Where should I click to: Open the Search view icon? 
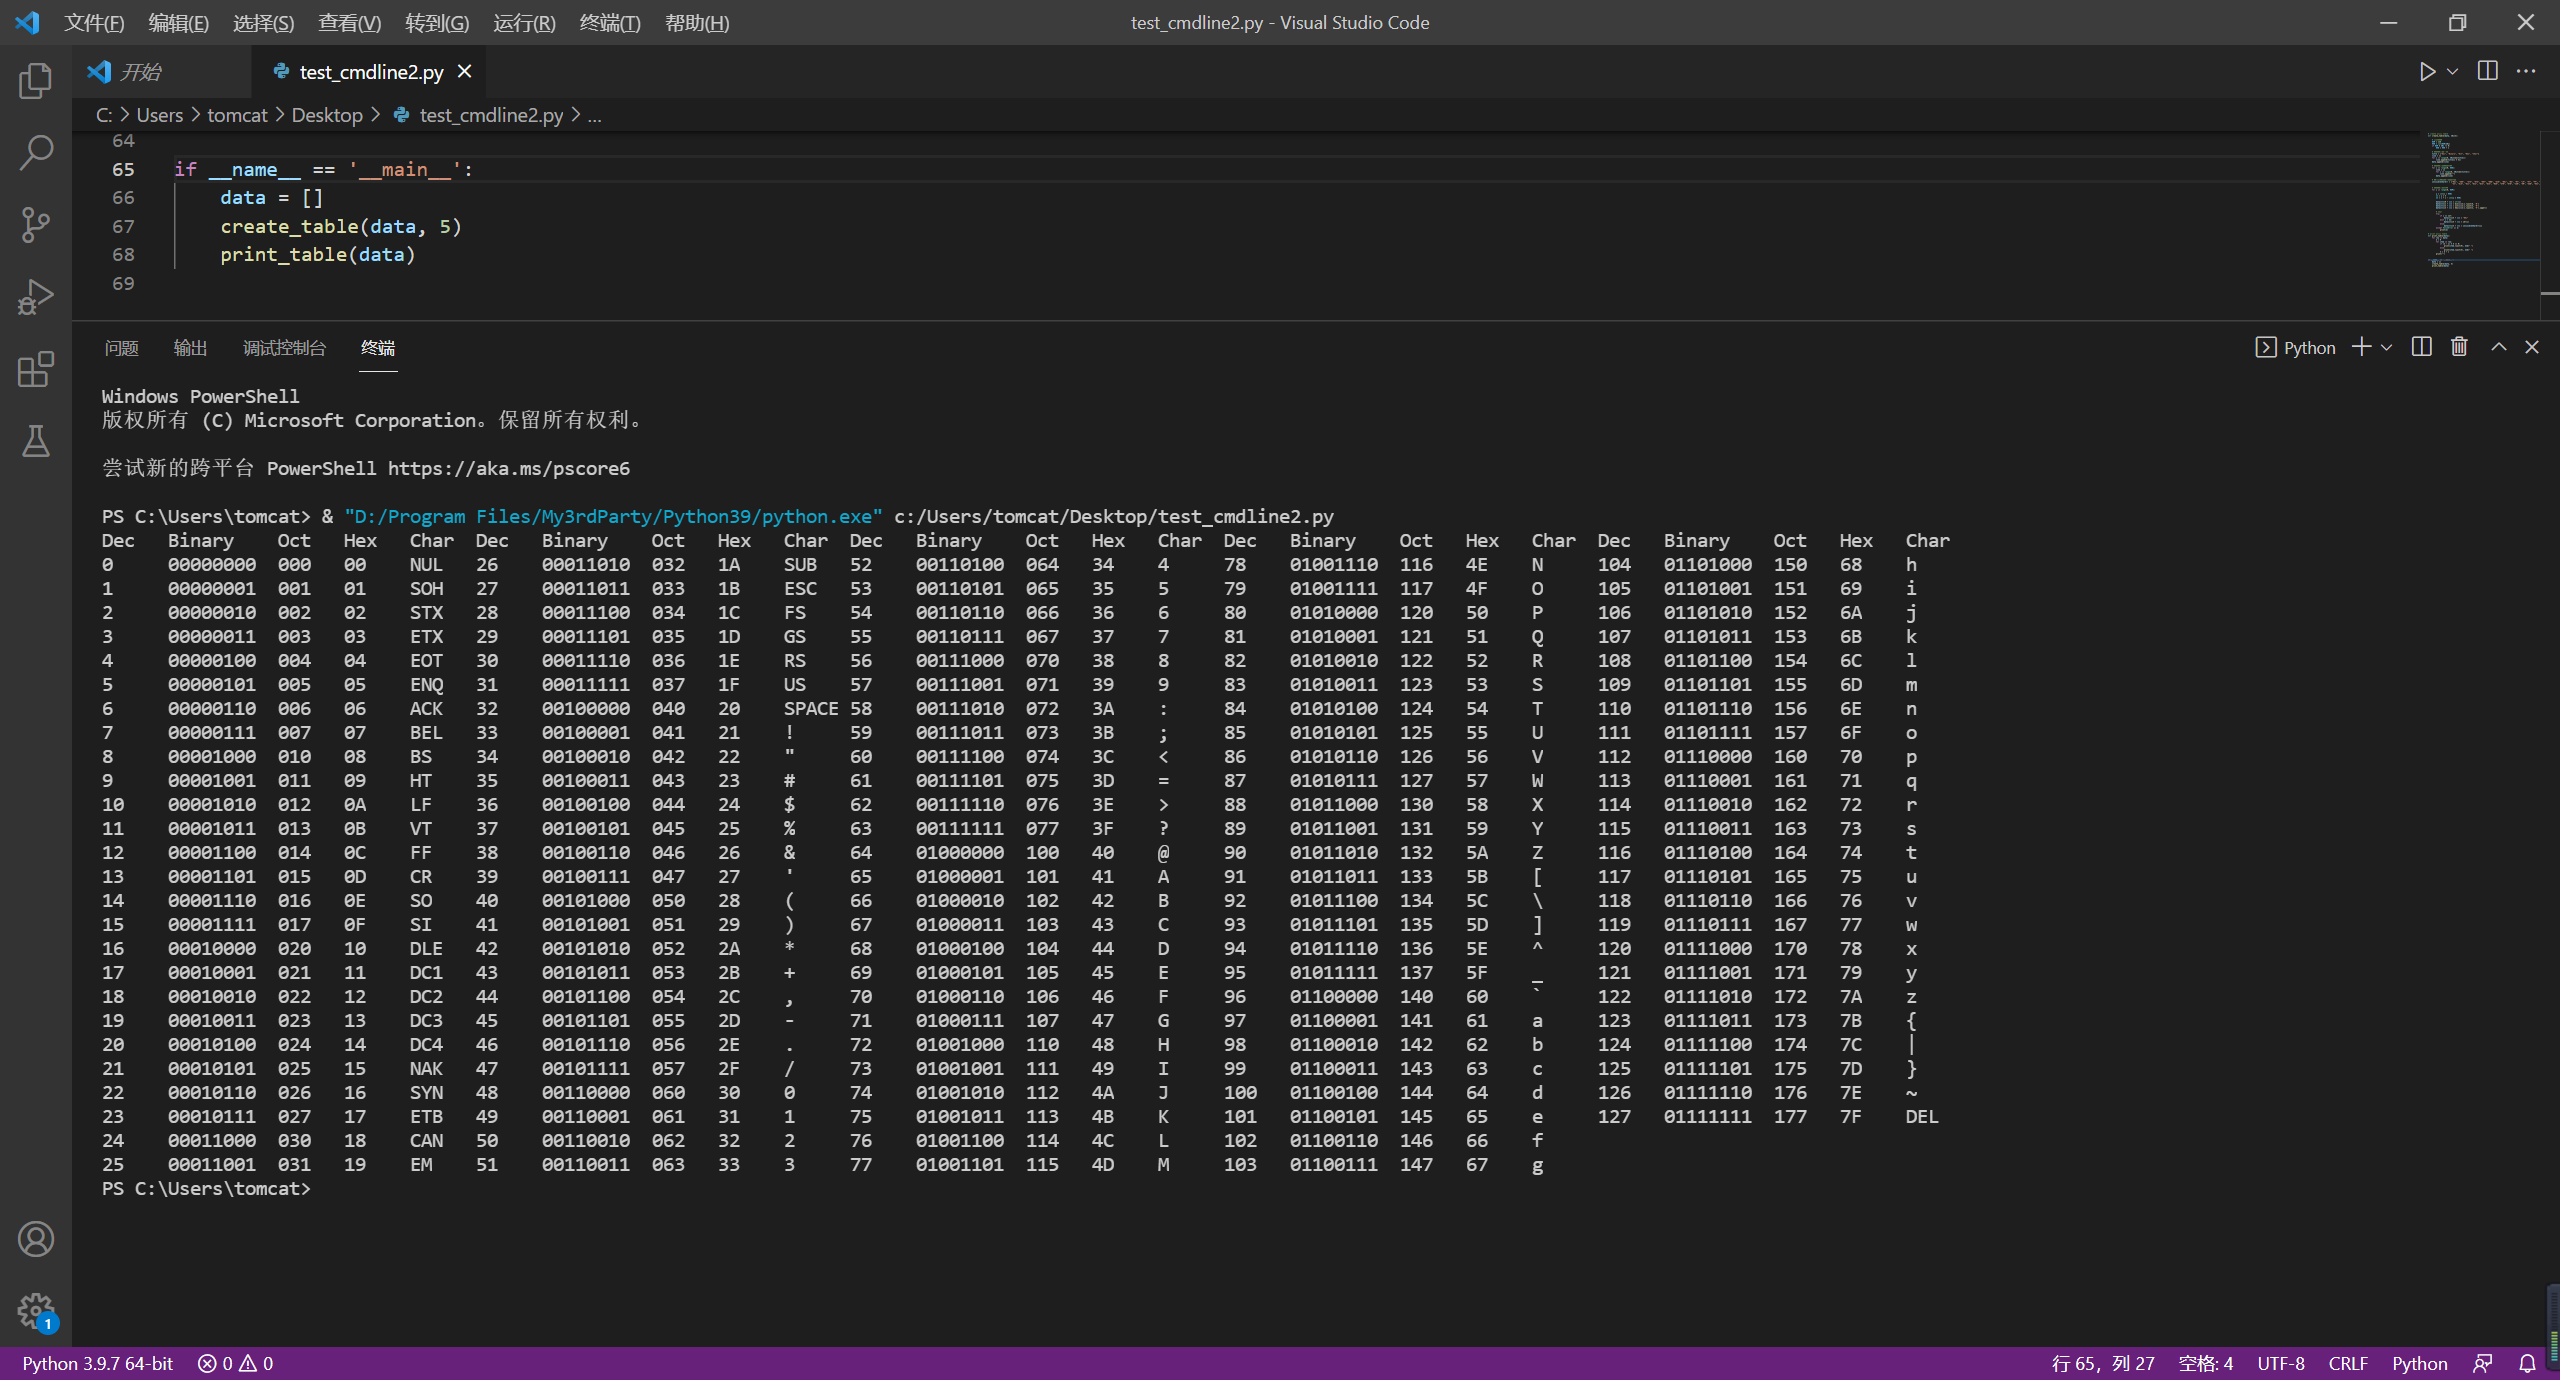click(x=36, y=153)
